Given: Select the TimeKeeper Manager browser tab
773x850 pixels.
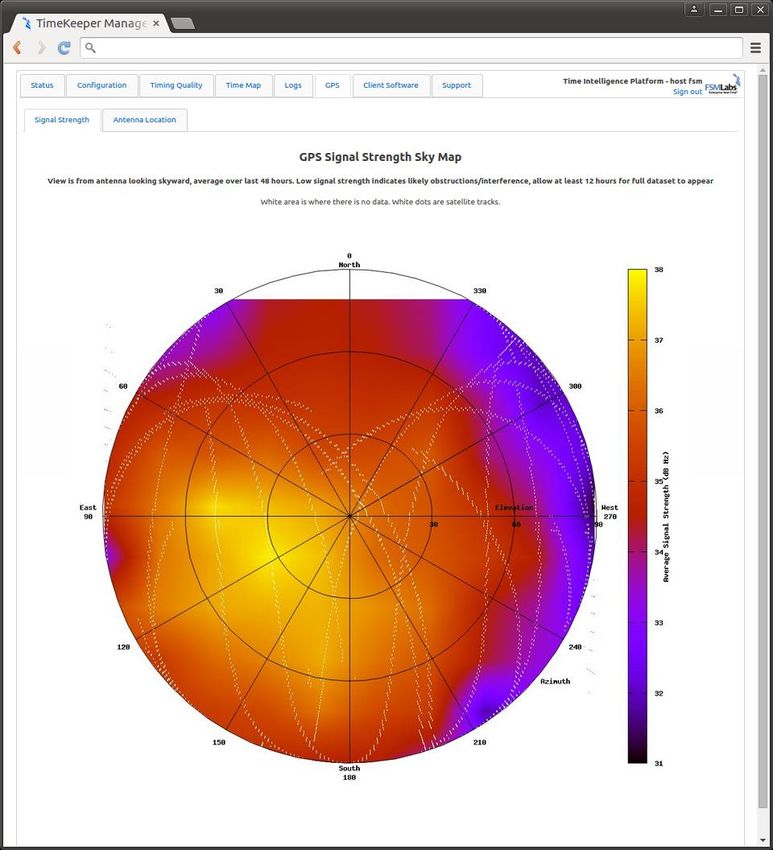Looking at the screenshot, I should (x=91, y=24).
